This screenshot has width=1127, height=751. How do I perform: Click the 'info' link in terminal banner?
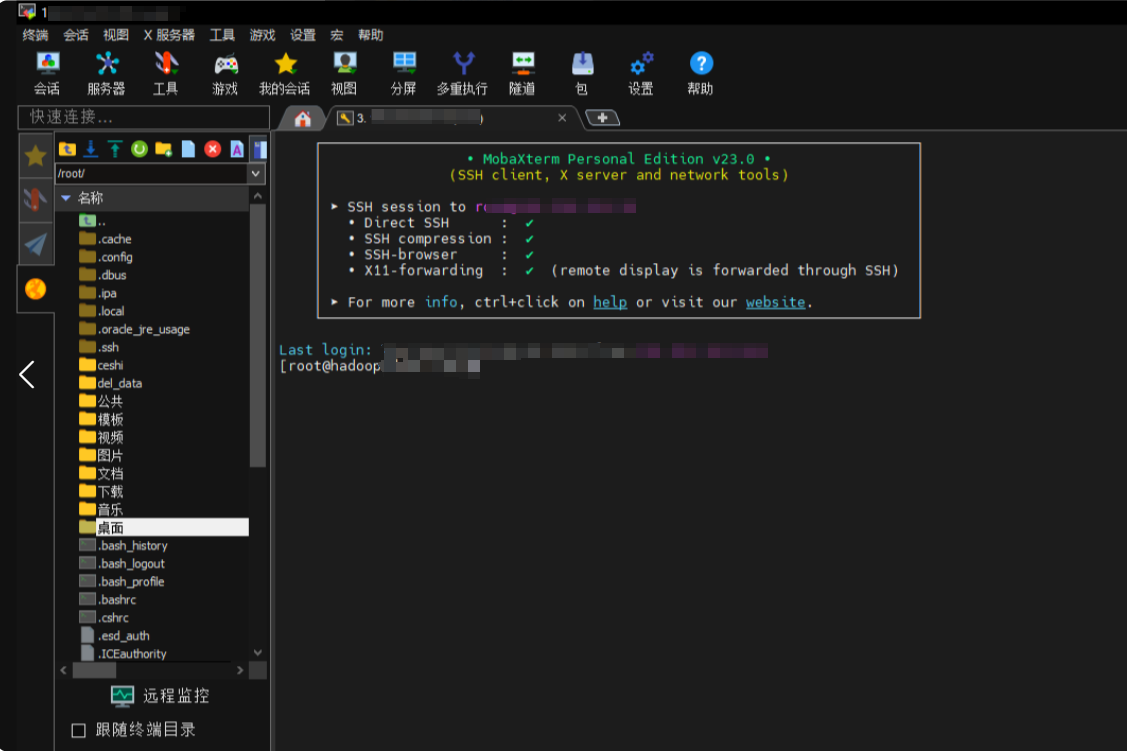point(441,303)
